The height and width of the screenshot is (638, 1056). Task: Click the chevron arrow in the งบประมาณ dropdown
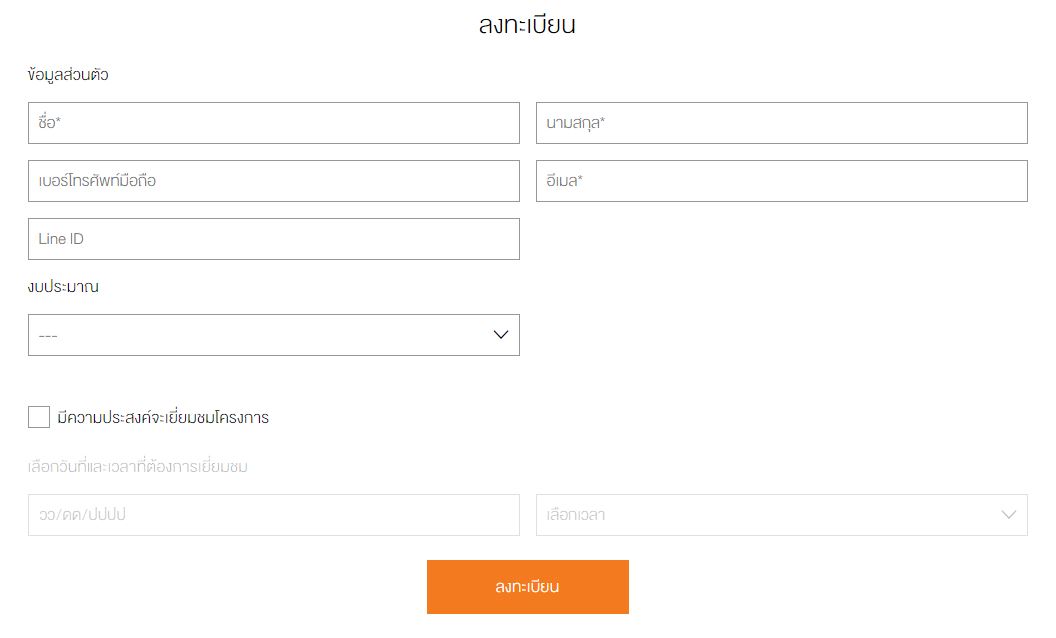point(500,335)
